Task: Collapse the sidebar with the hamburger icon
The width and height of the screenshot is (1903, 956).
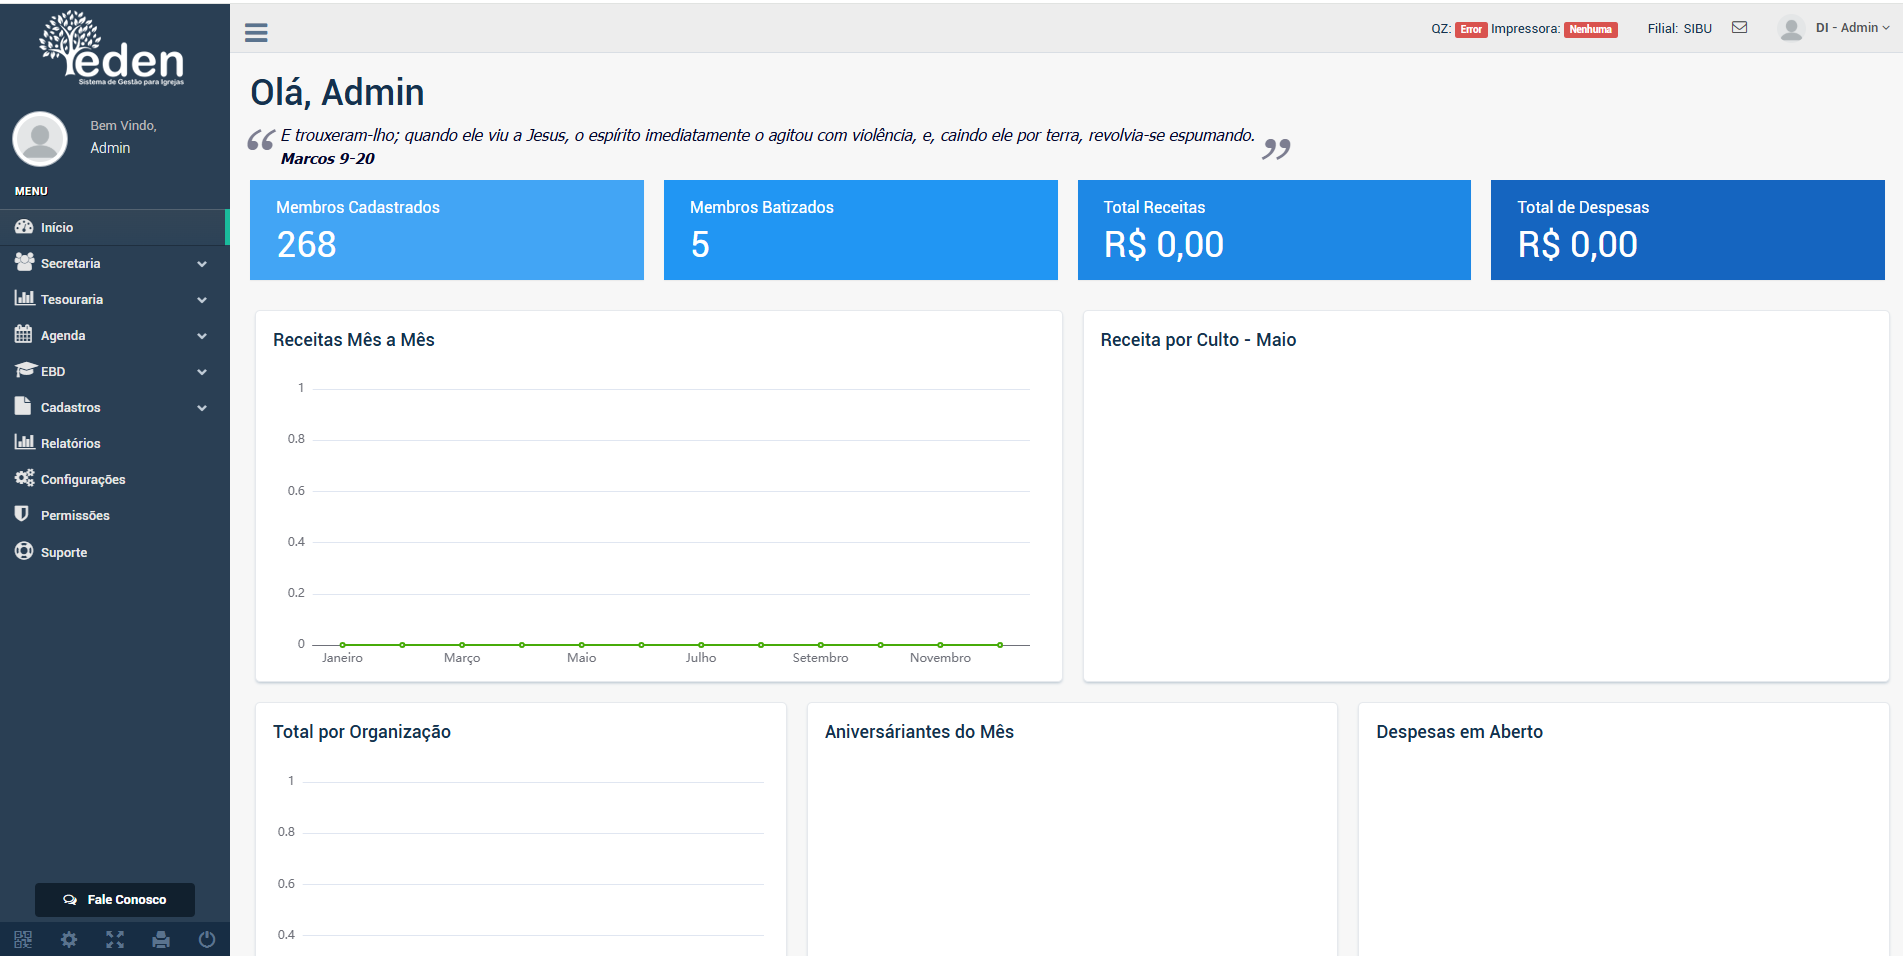Action: [256, 33]
